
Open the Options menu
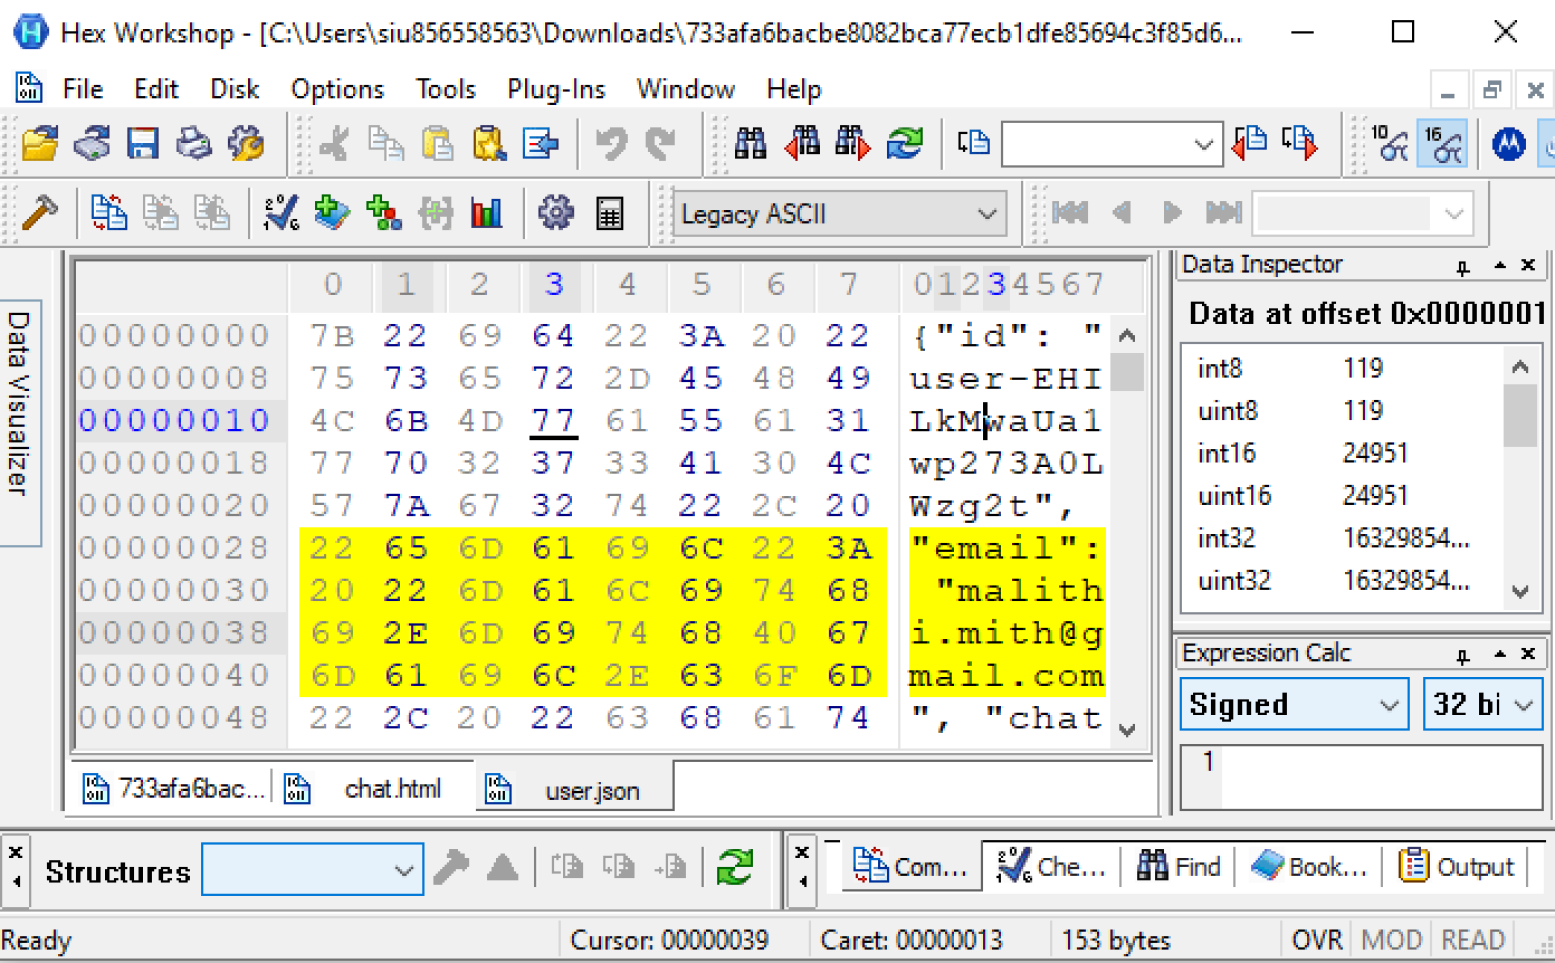coord(337,89)
